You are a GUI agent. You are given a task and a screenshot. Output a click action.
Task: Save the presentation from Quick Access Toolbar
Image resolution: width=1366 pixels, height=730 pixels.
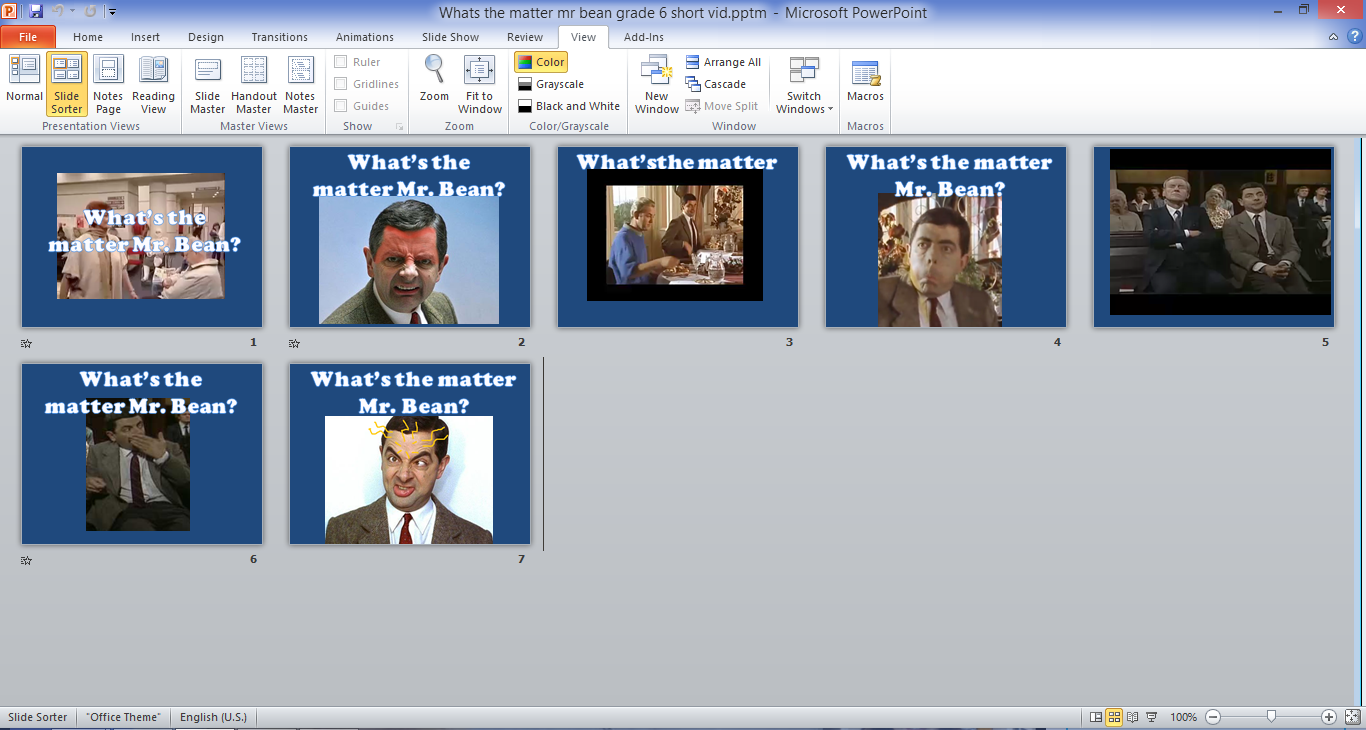point(36,12)
